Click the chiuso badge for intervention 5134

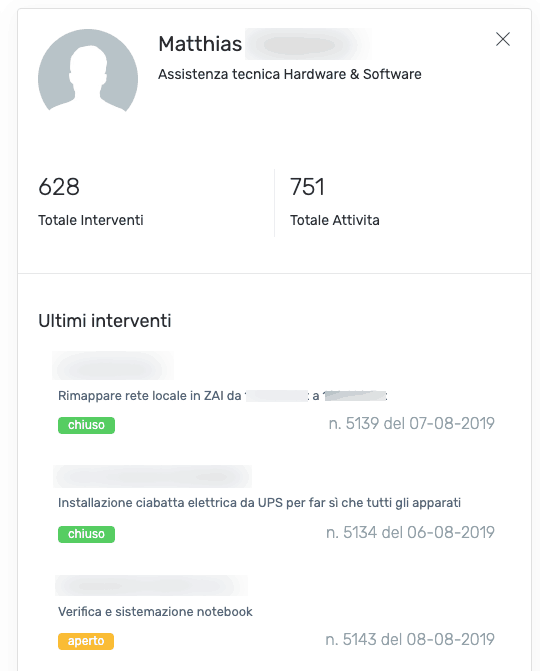(x=86, y=534)
